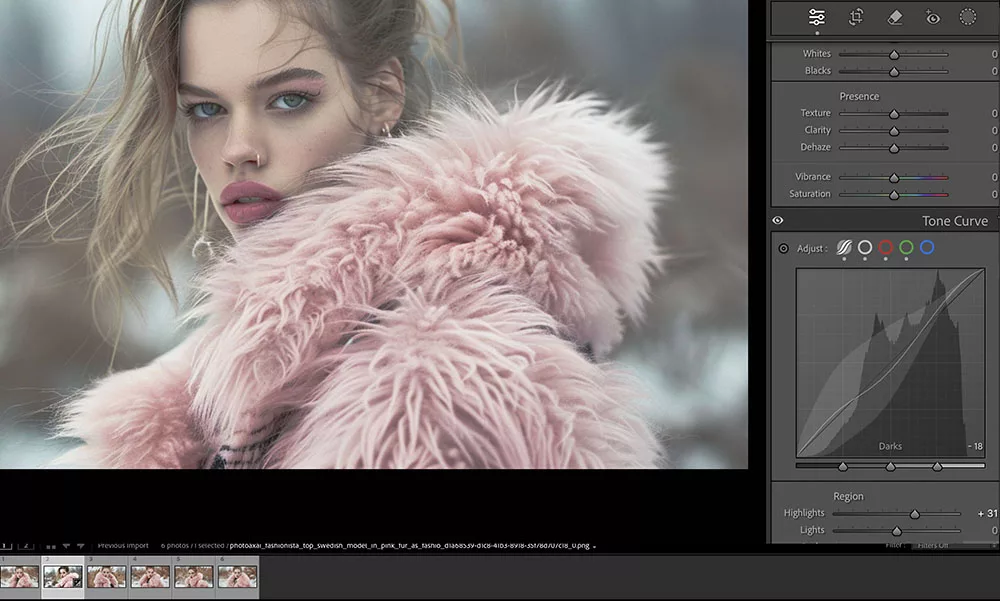Click the shadows split handle below the curve
Image resolution: width=1000 pixels, height=601 pixels.
[x=843, y=467]
